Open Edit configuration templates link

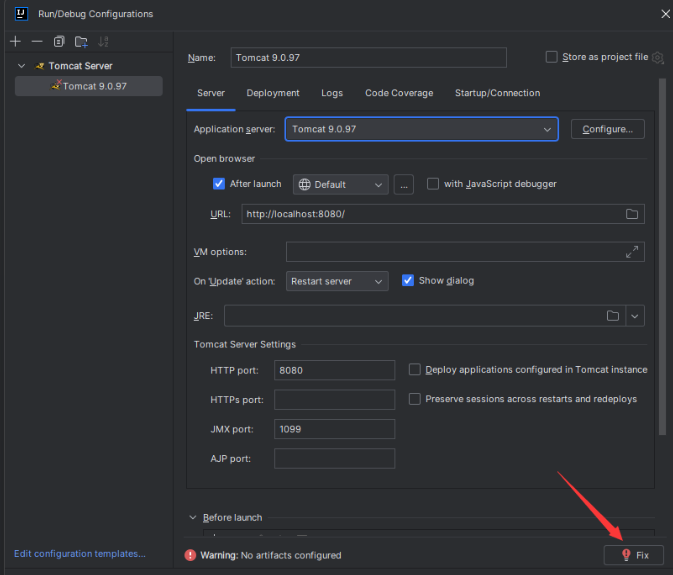[80, 554]
